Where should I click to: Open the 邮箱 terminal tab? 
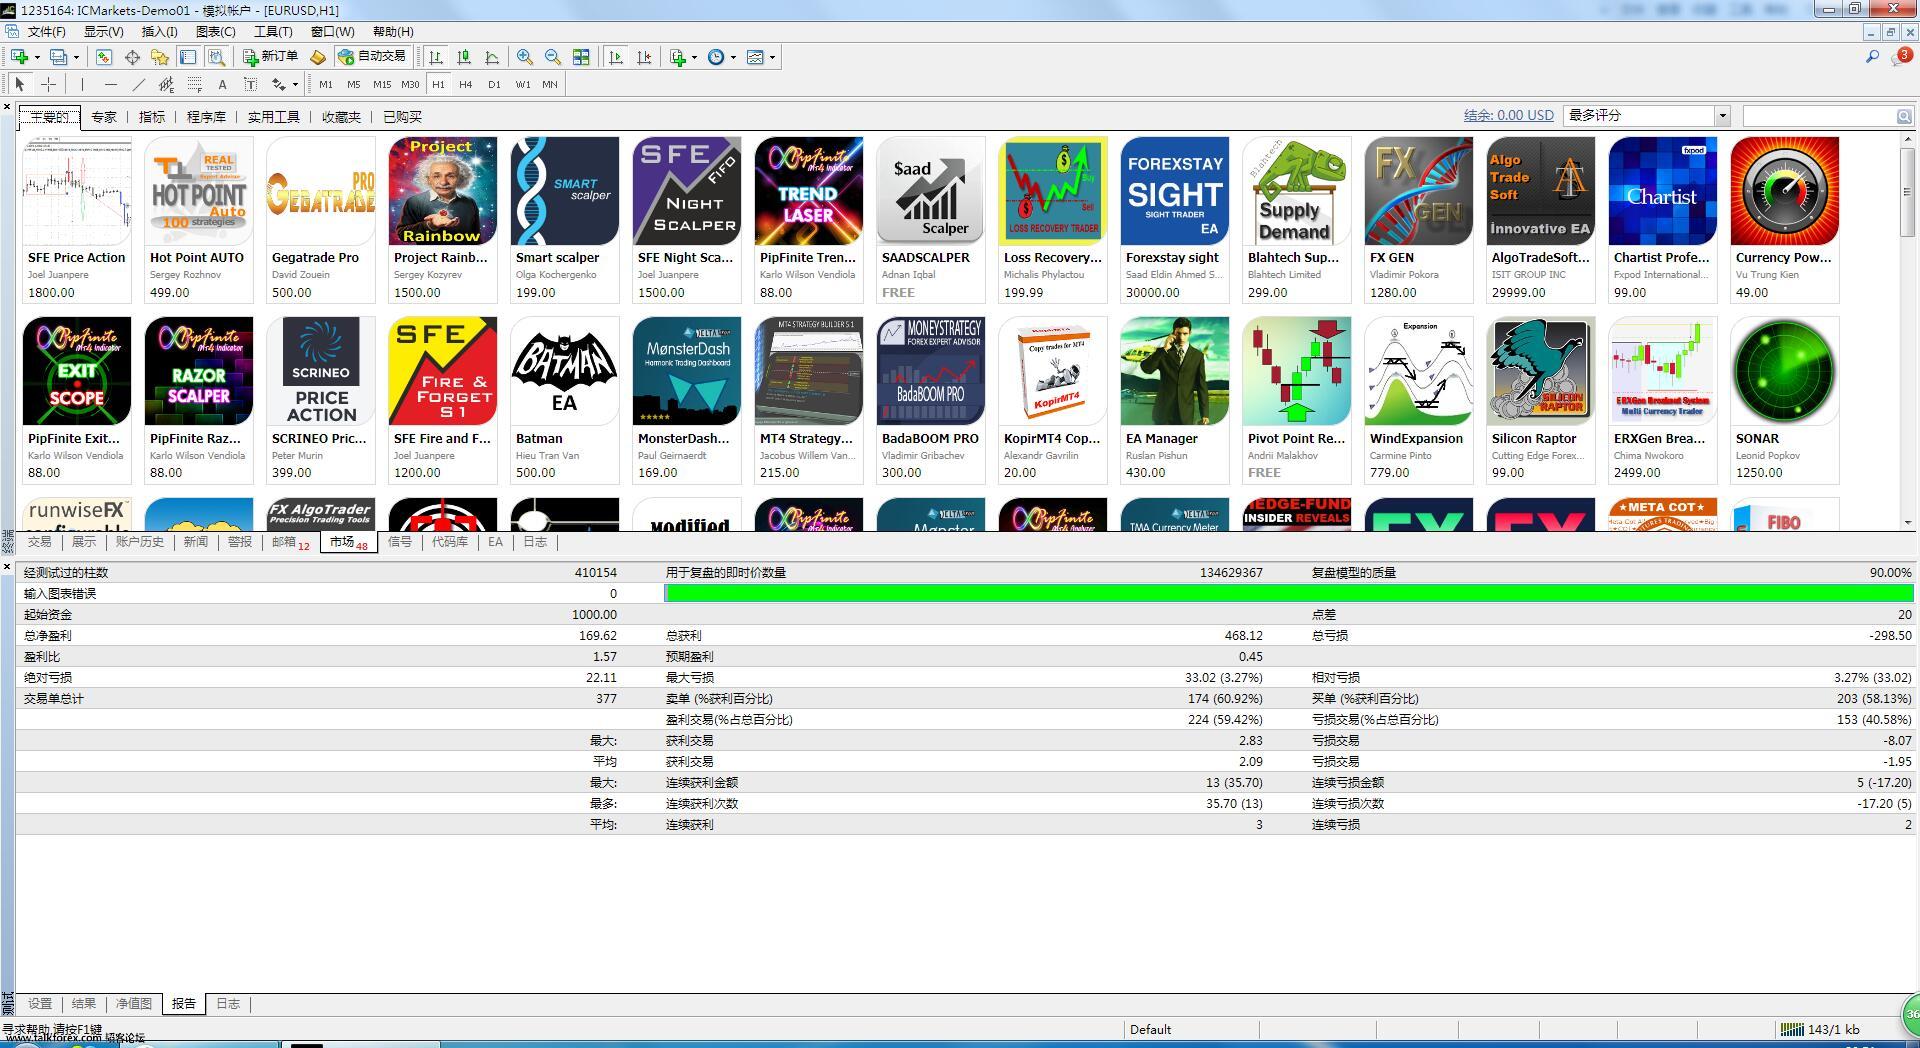(290, 542)
